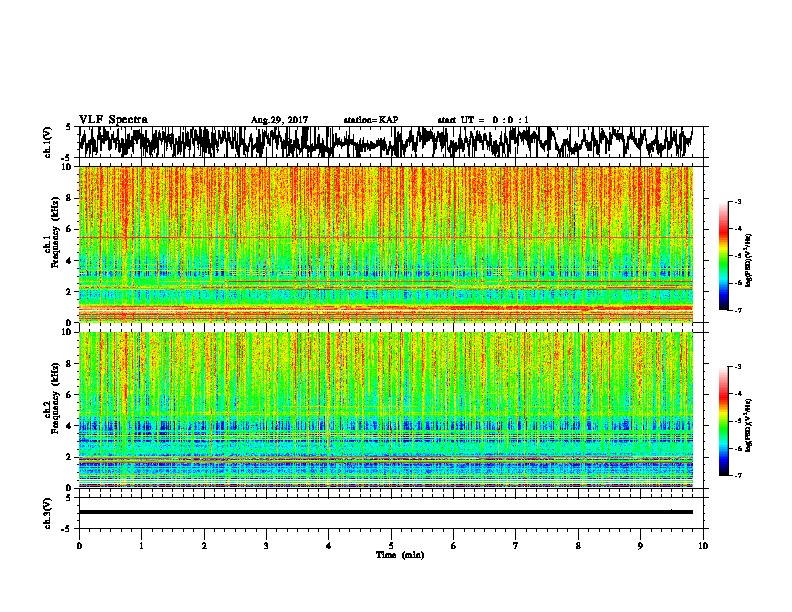Click time axis tick label "0"
The width and height of the screenshot is (792, 612).
coord(79,546)
